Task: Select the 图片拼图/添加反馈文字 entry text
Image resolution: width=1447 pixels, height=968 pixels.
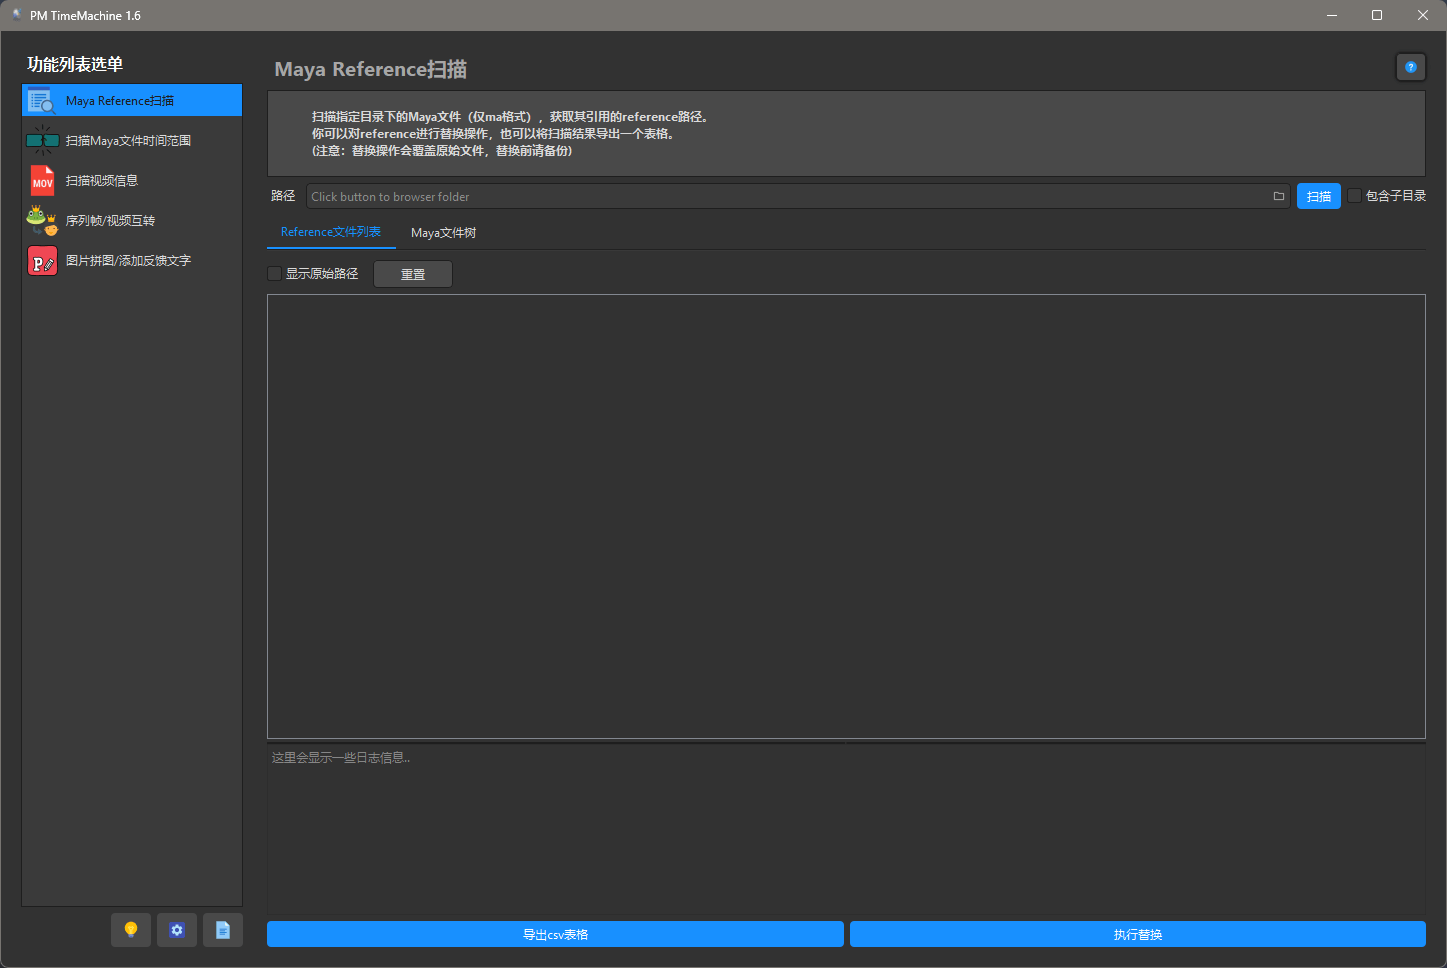Action: pos(128,261)
